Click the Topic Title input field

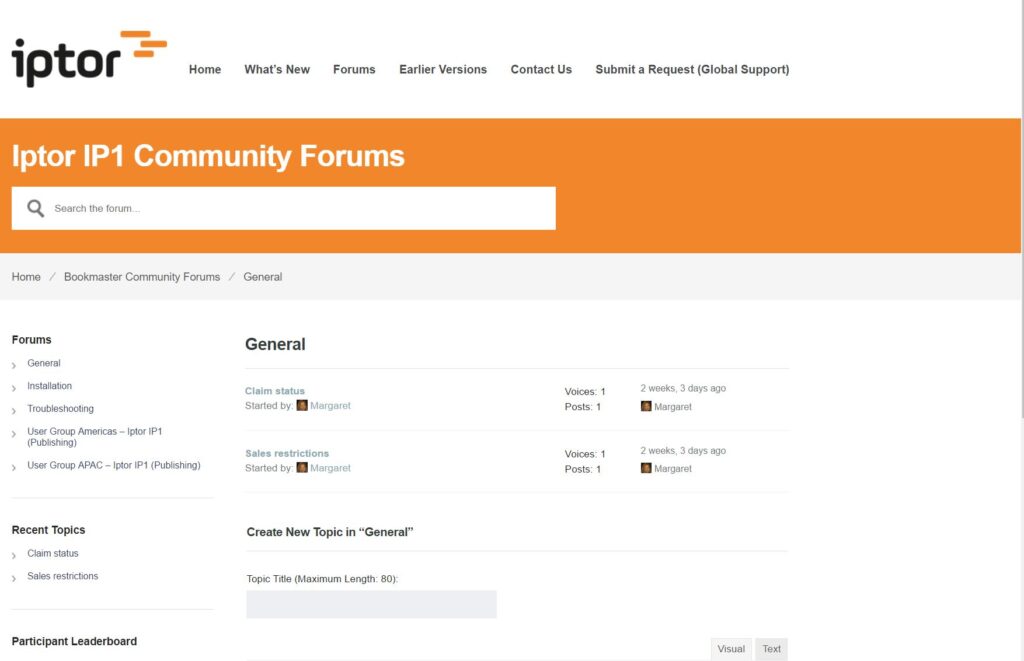pyautogui.click(x=372, y=605)
